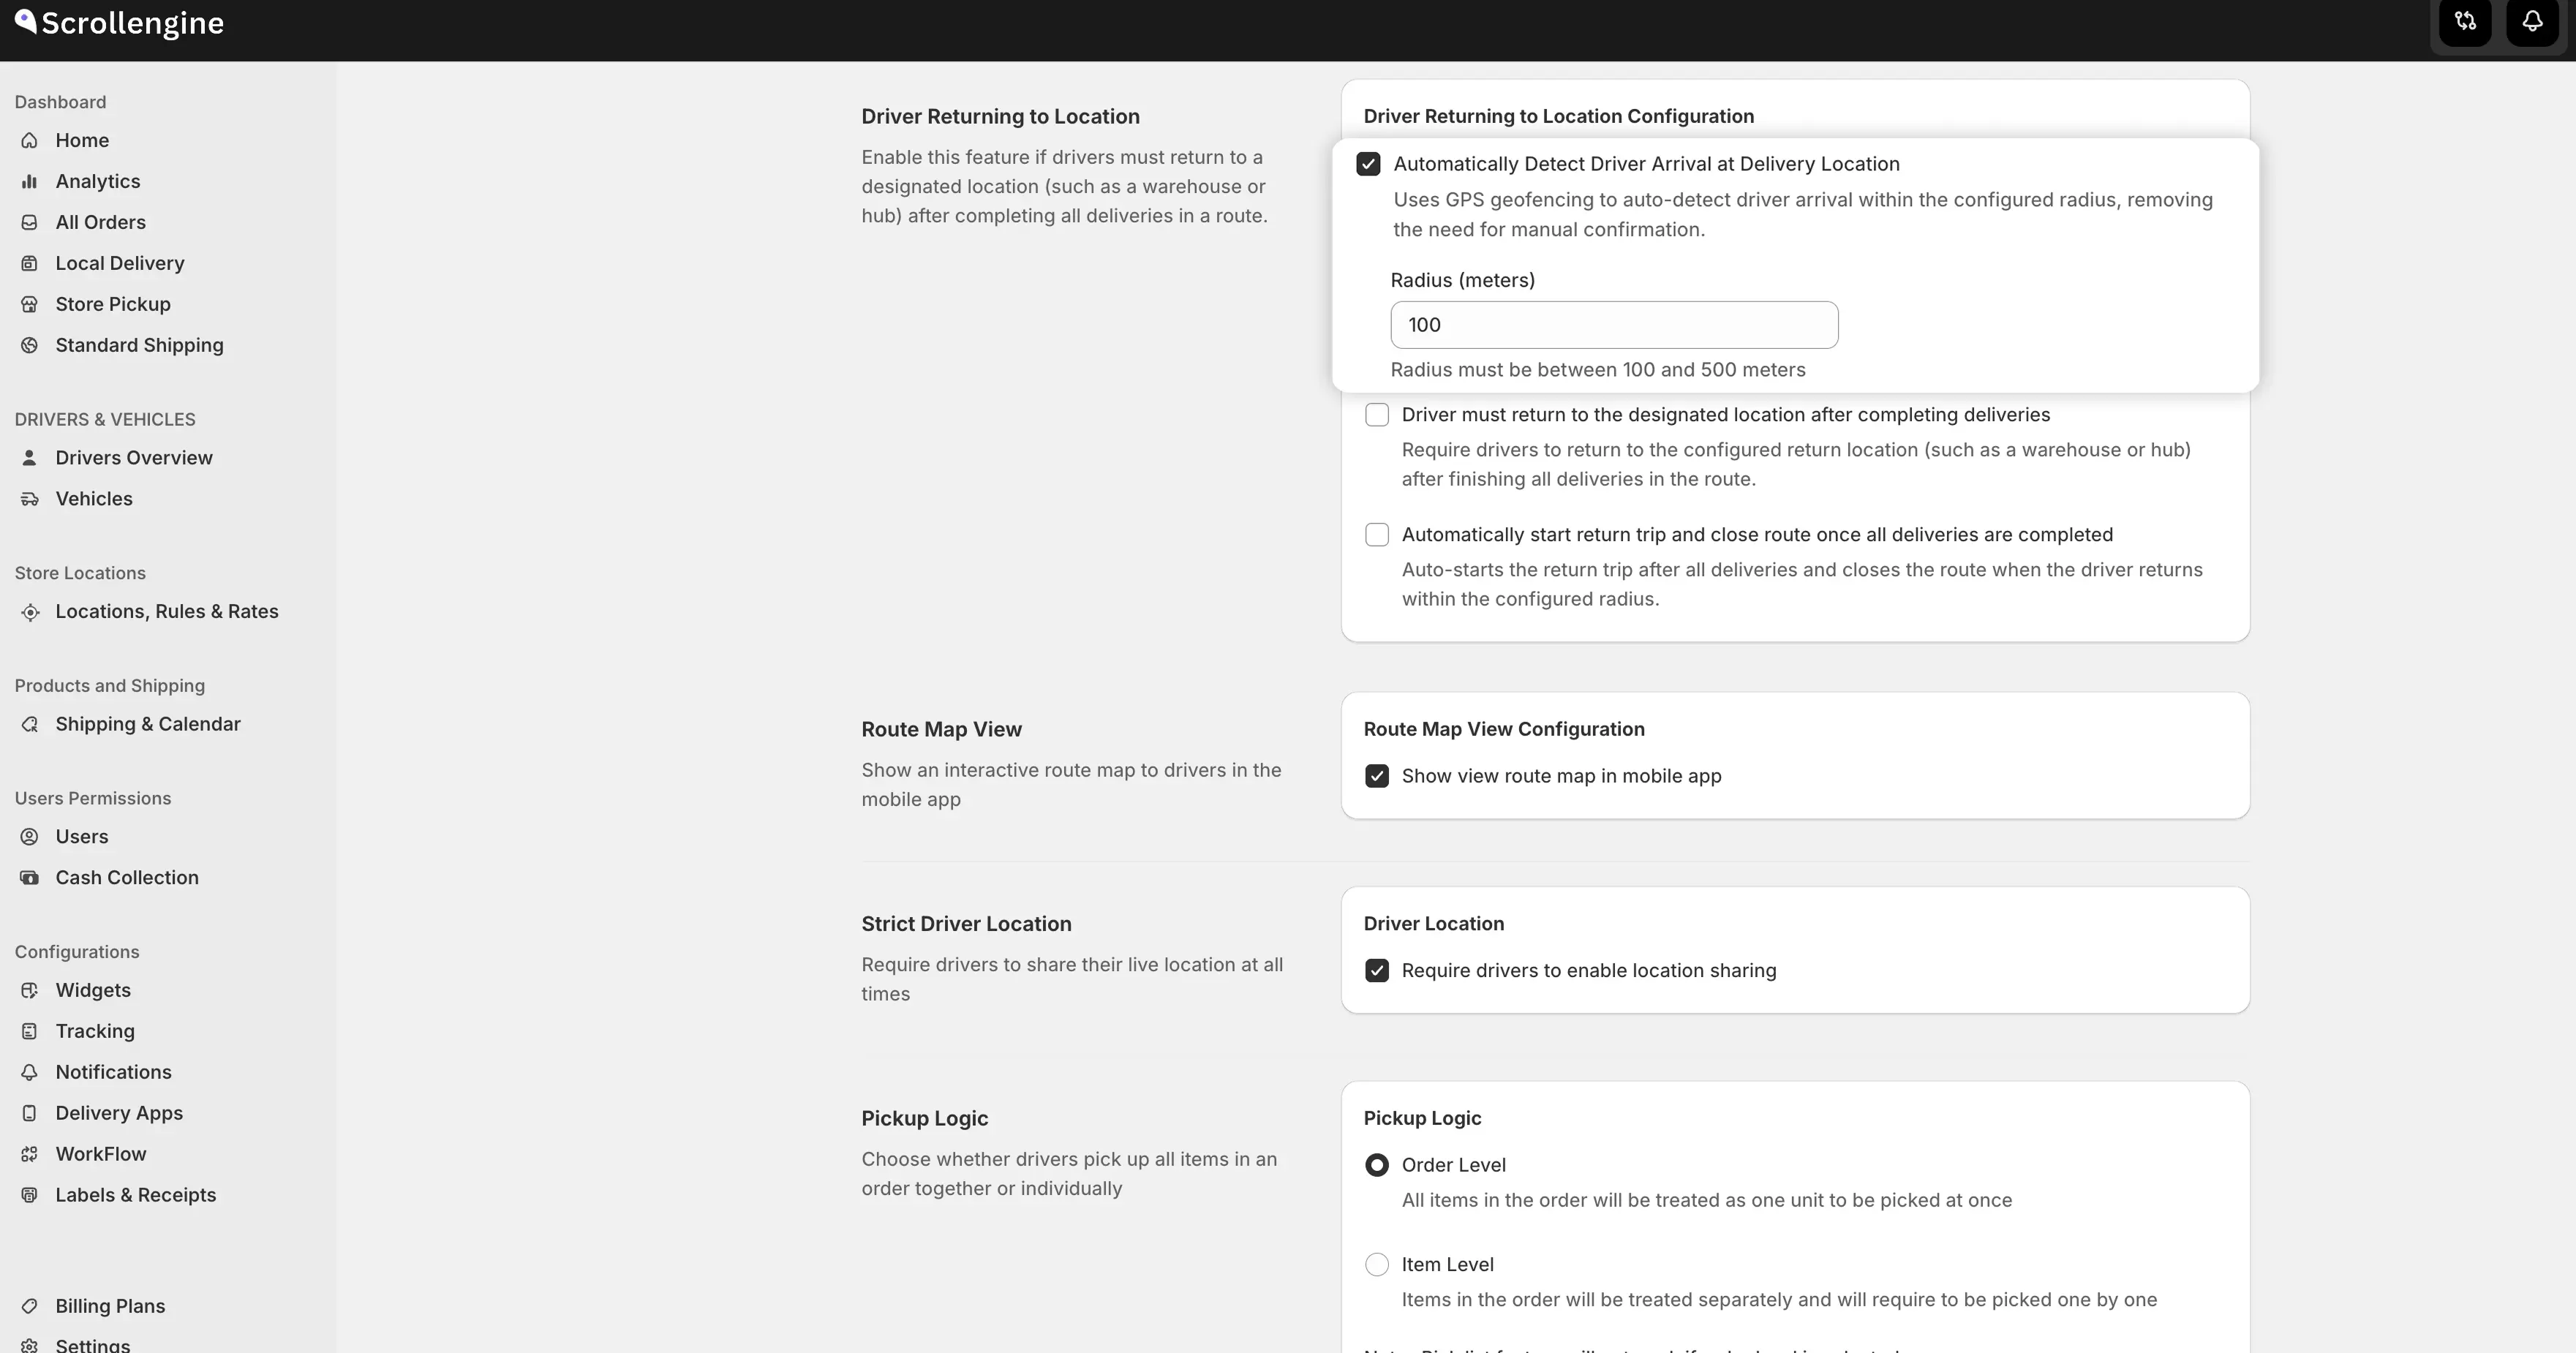The image size is (2576, 1353).
Task: Click the Radius meters input field
Action: (x=1613, y=325)
